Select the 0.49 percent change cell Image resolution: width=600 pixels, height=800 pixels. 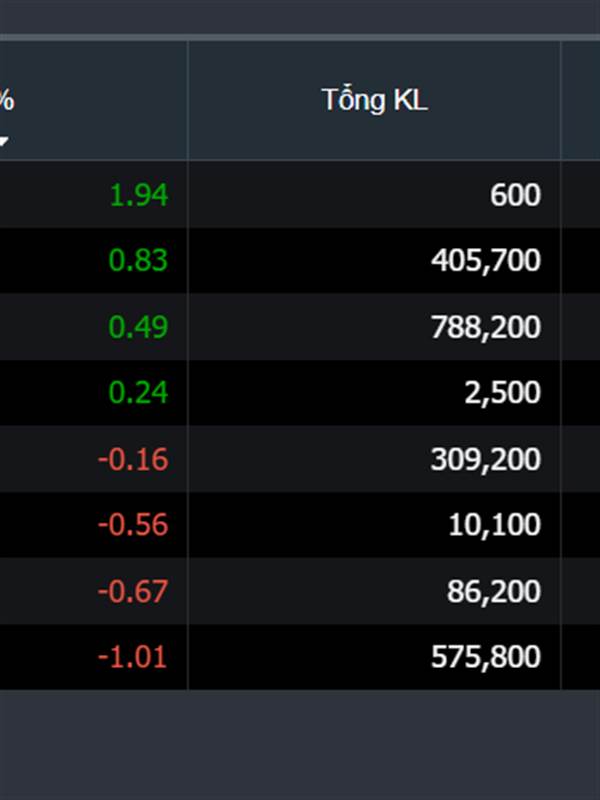[x=93, y=327]
